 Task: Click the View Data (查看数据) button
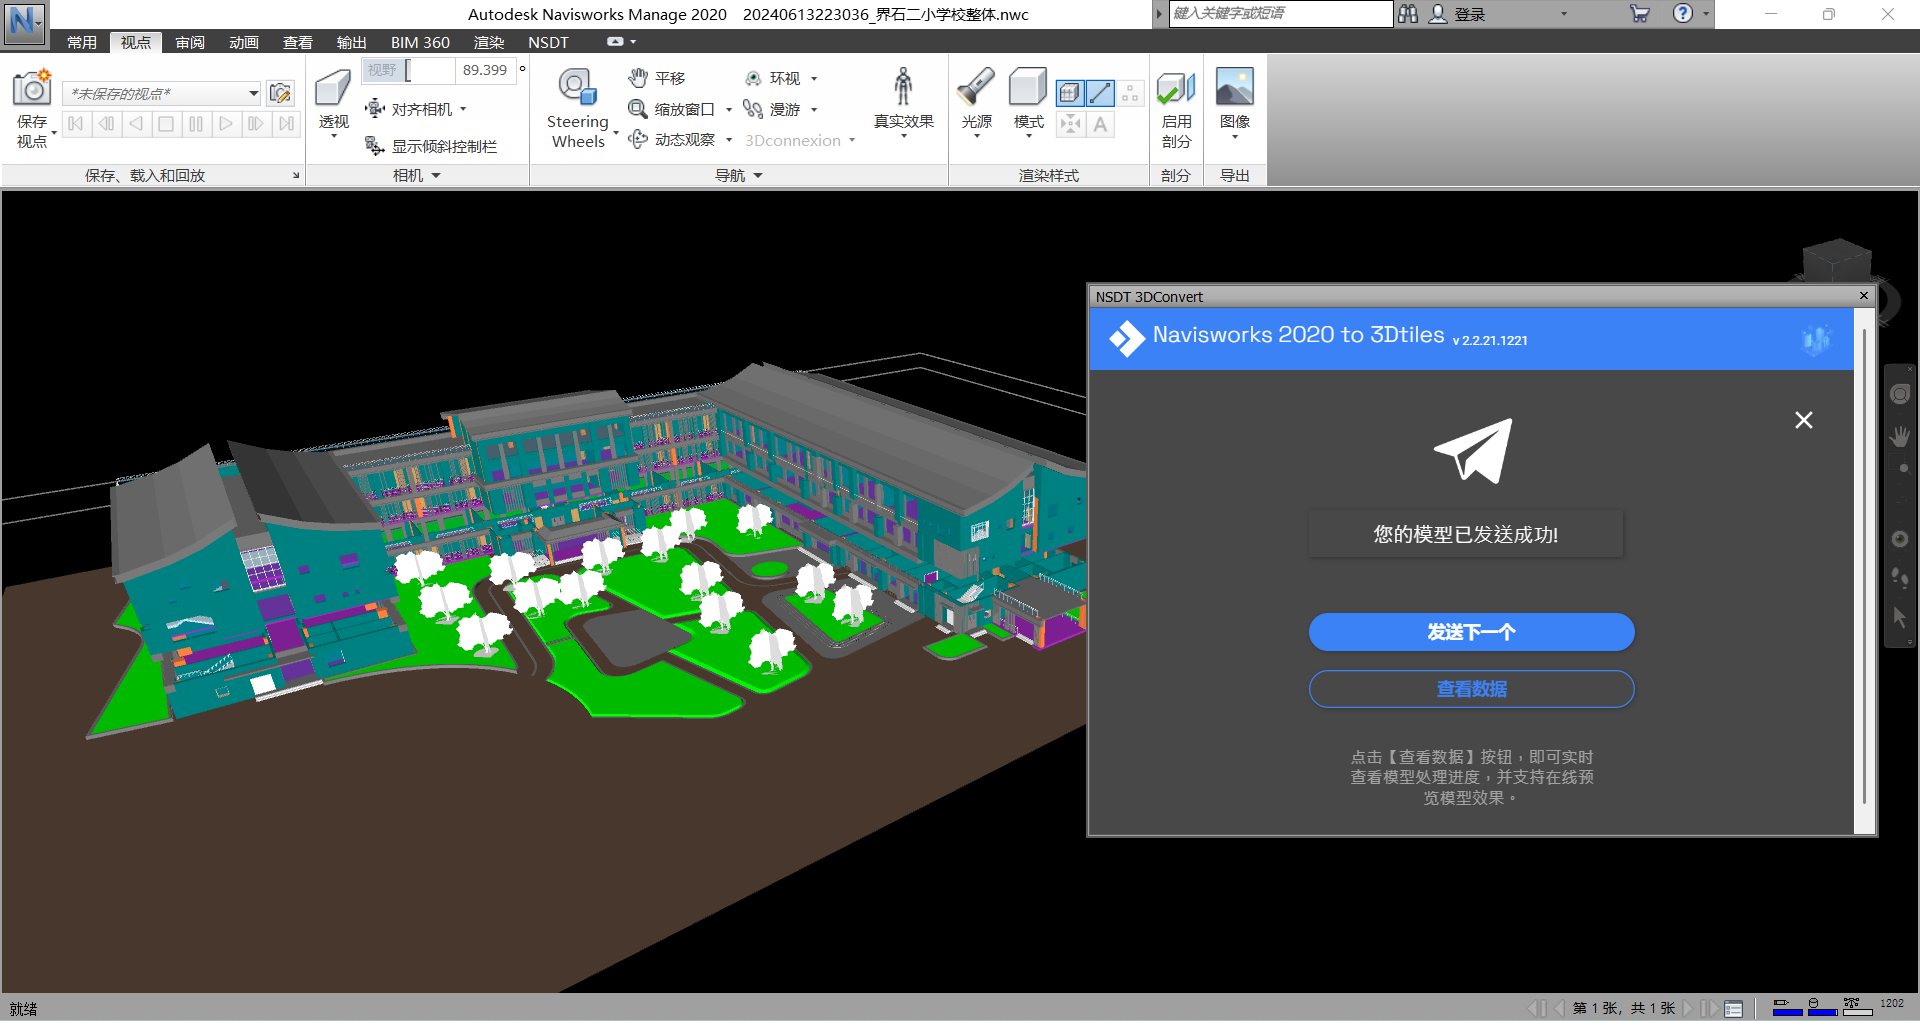coord(1471,689)
